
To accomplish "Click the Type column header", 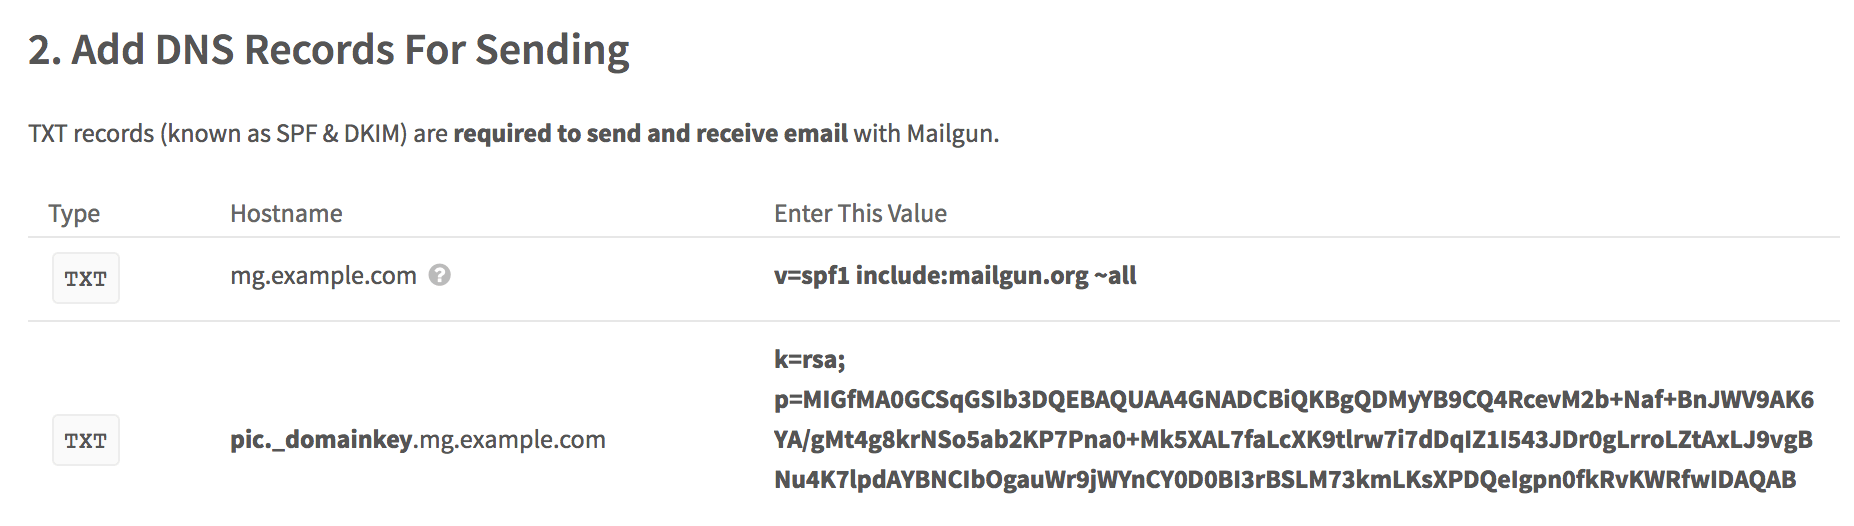I will click(x=74, y=214).
